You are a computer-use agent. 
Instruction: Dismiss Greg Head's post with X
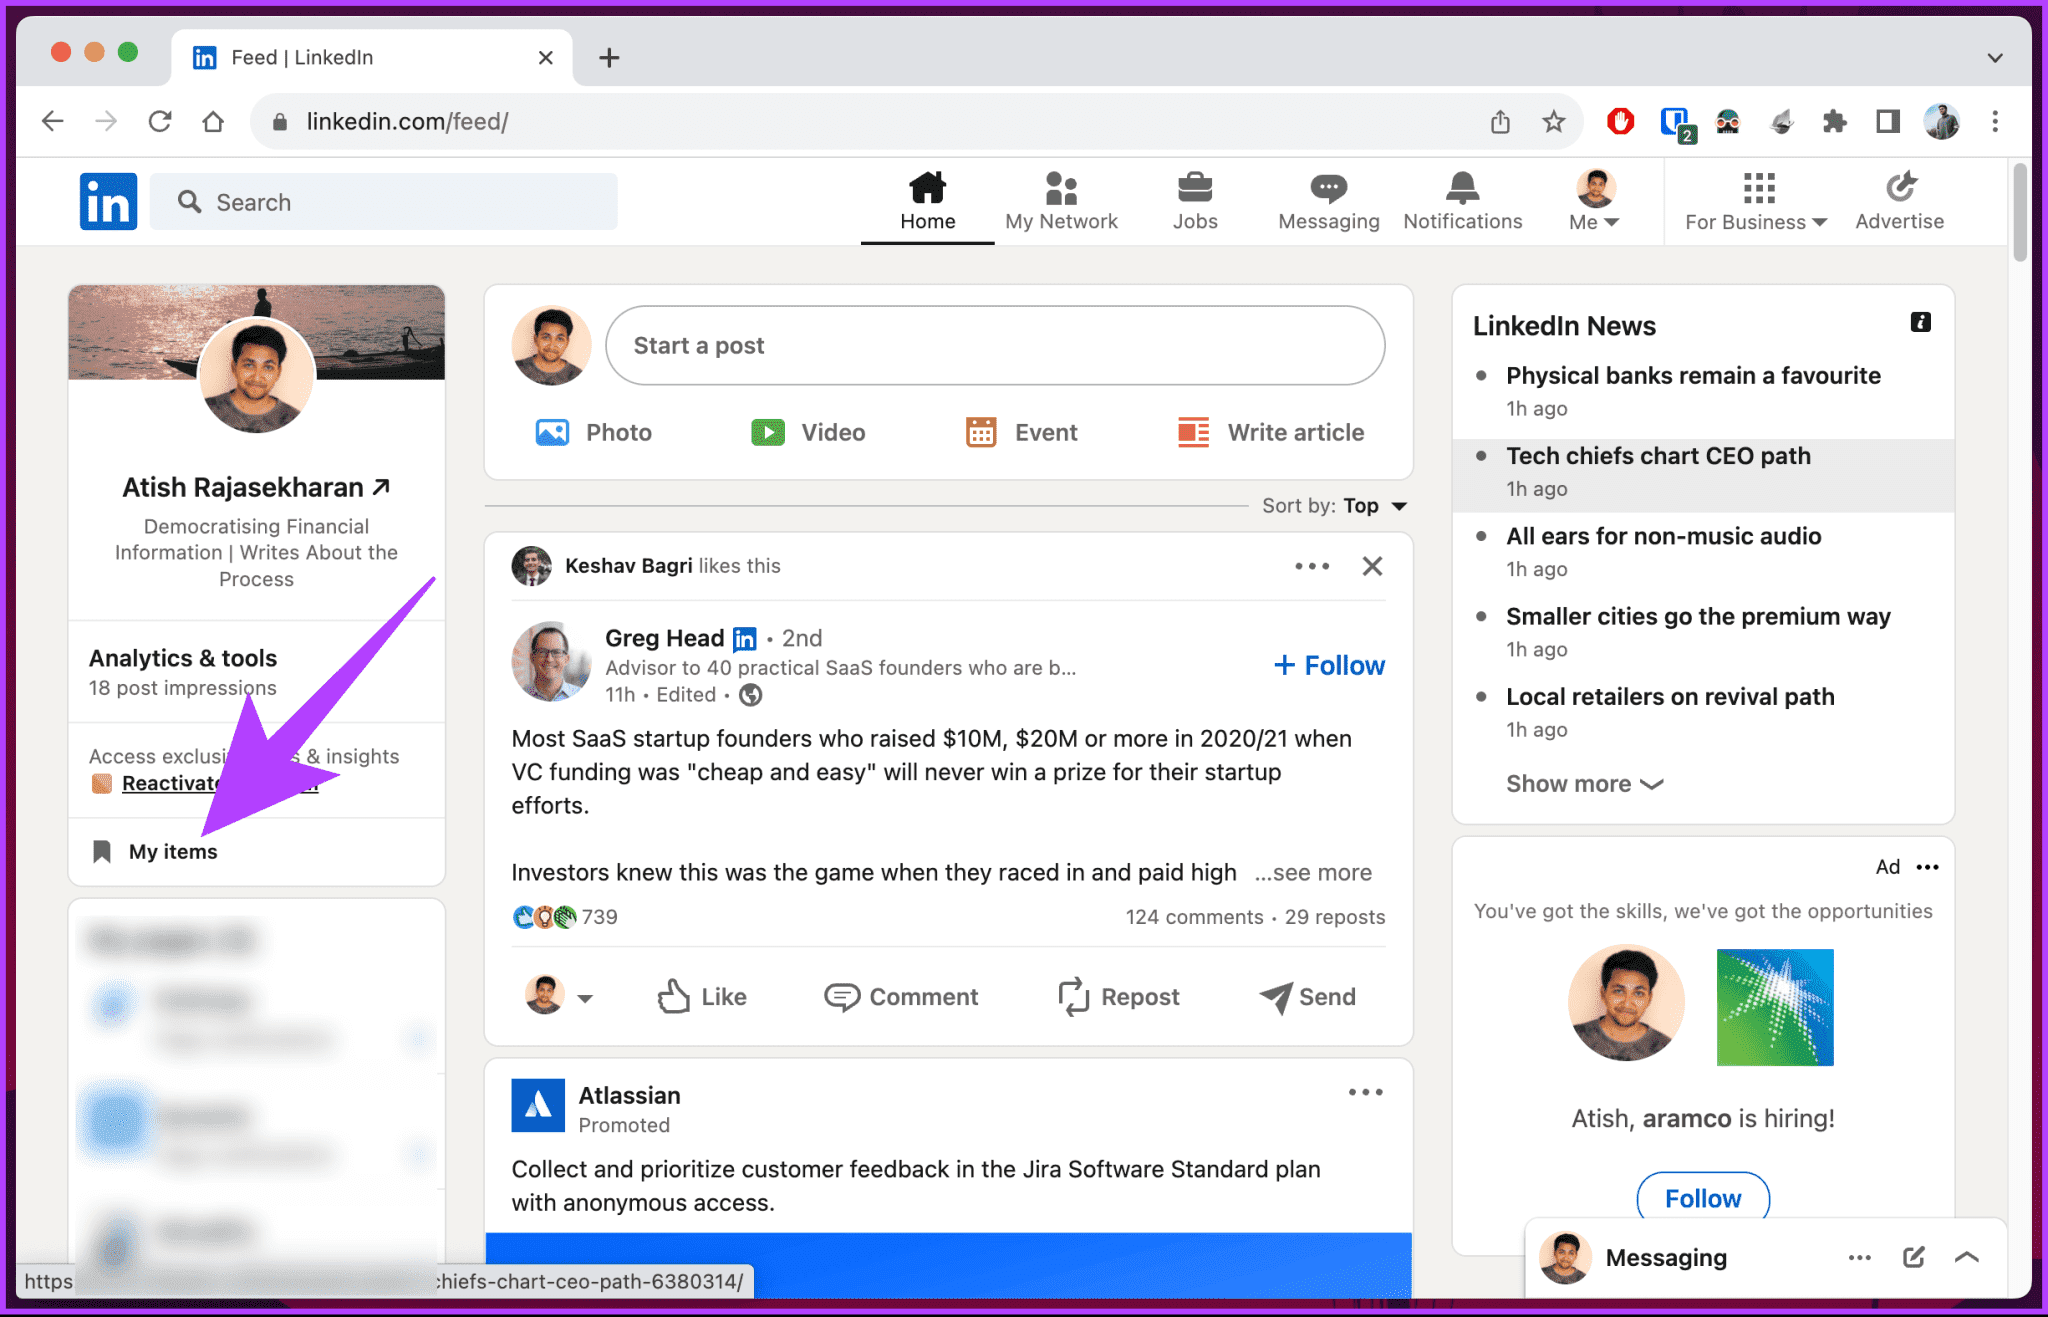click(x=1370, y=564)
